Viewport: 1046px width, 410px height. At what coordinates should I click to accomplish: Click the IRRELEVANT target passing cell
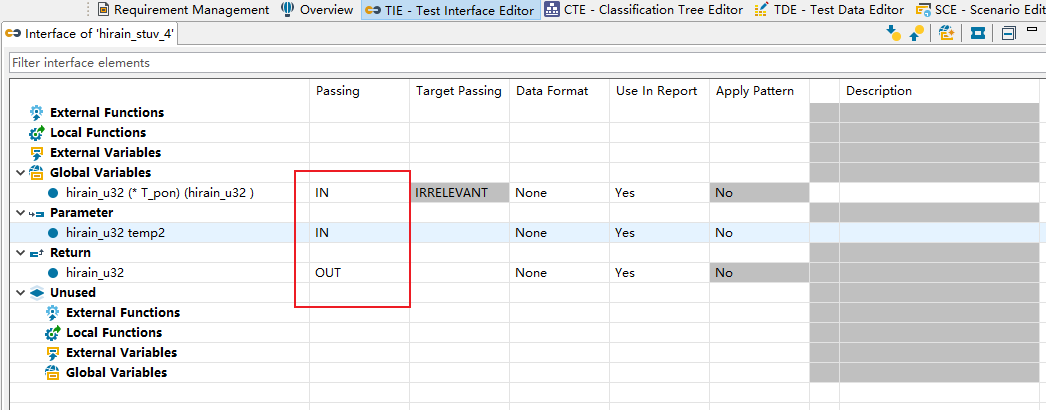[x=460, y=193]
